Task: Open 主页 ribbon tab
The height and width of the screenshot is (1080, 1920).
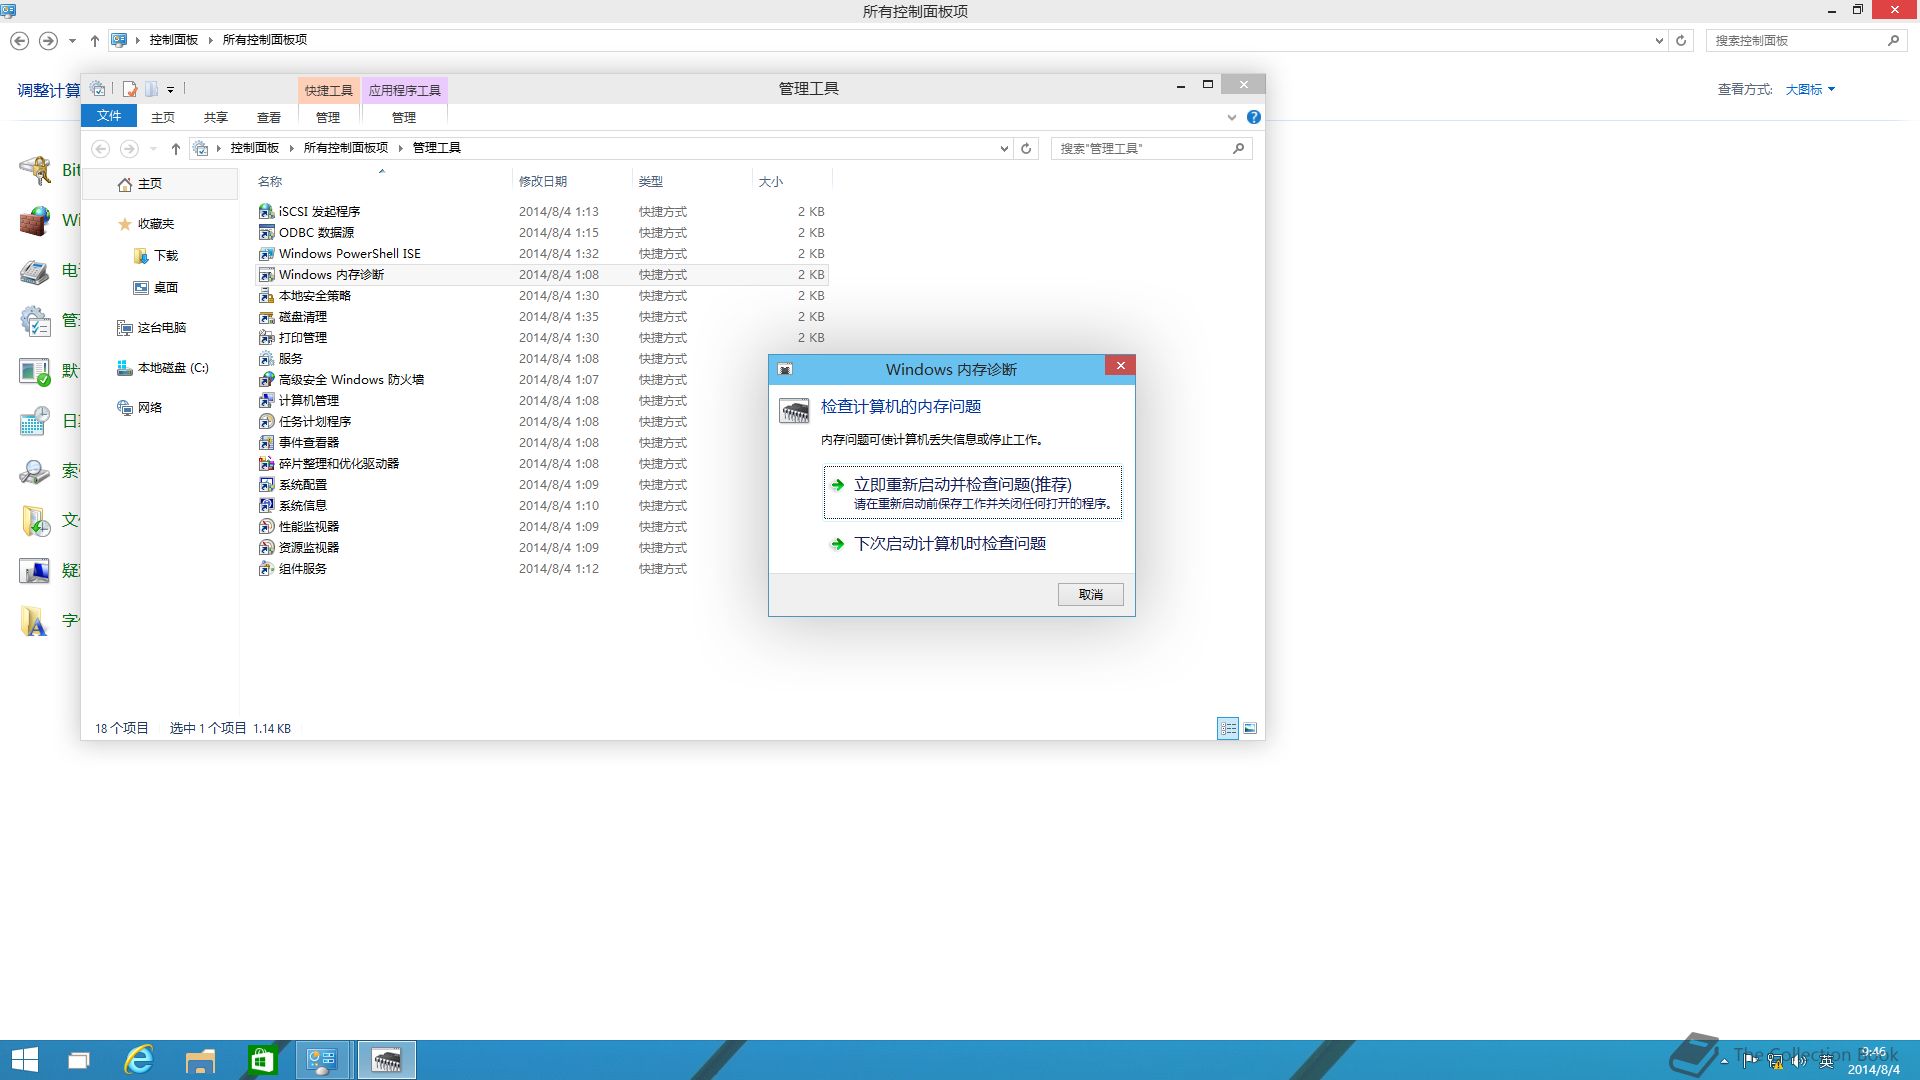Action: 163,117
